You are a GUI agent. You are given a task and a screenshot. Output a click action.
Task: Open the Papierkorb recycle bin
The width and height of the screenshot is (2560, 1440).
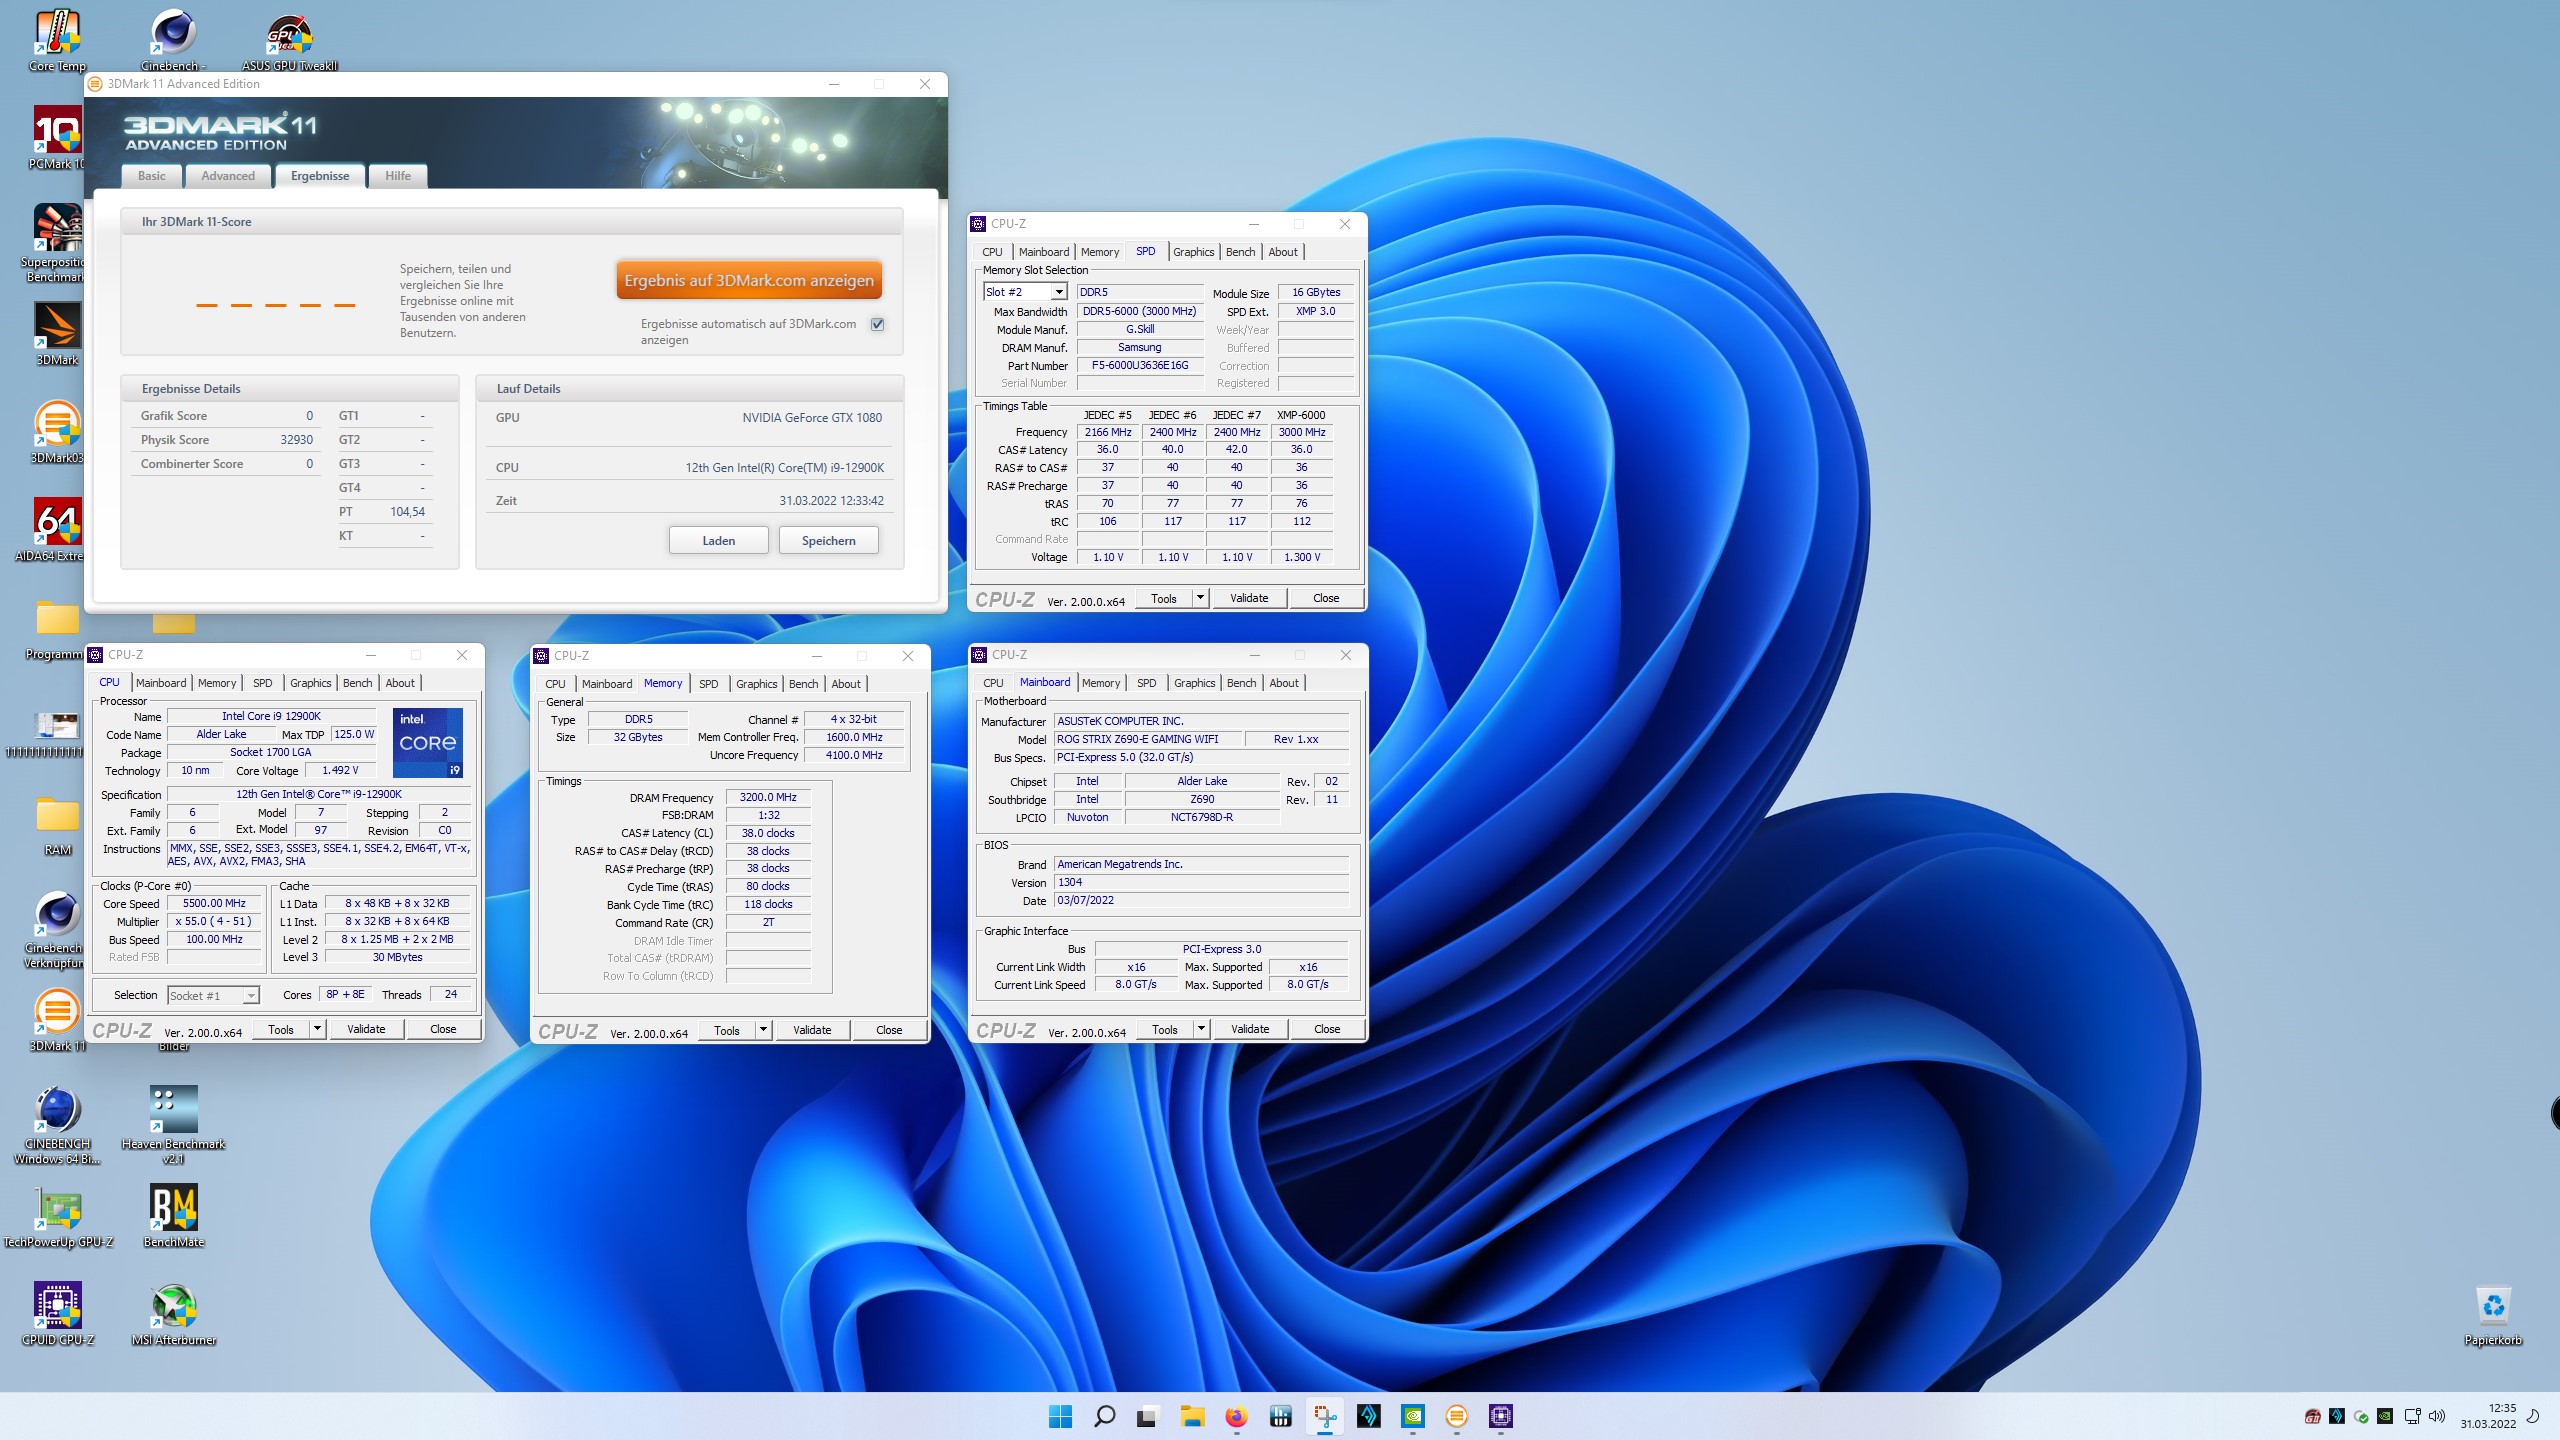(2493, 1314)
